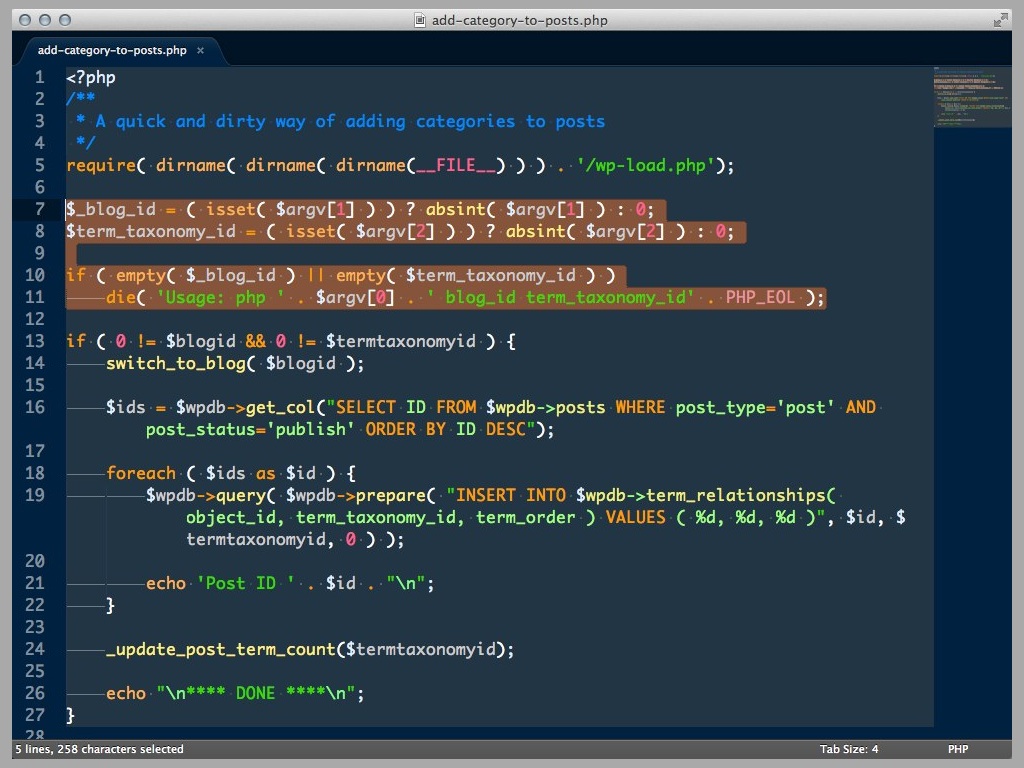Viewport: 1024px width, 768px height.
Task: Open the Tab Size: 4 selector
Action: point(848,749)
